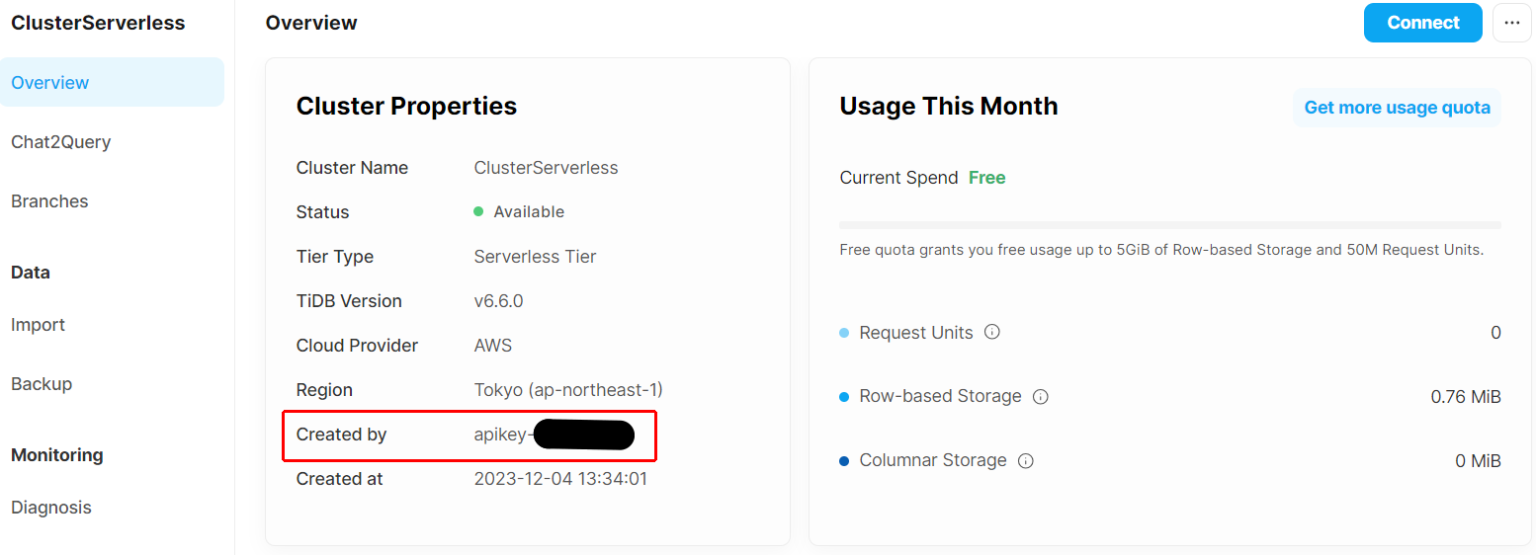Click the Request Units light-blue bullet
Image resolution: width=1536 pixels, height=555 pixels.
tap(845, 333)
